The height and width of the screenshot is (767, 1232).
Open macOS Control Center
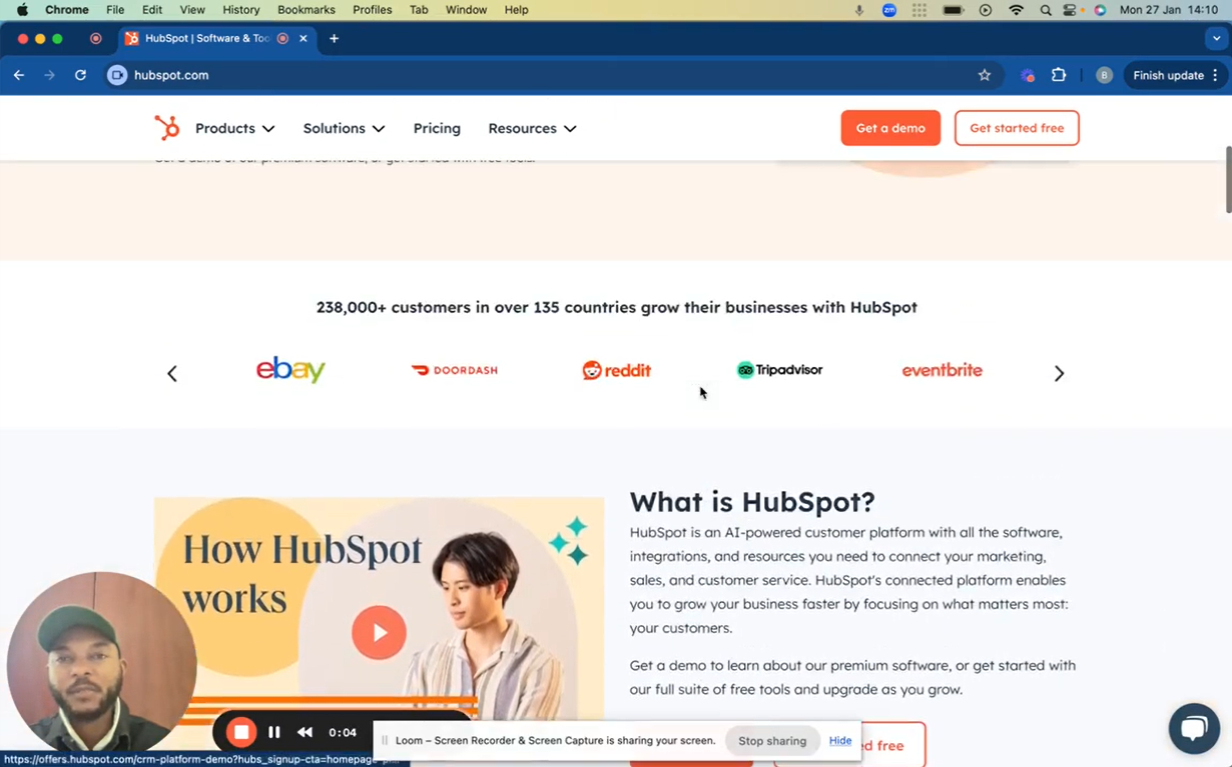(1070, 10)
